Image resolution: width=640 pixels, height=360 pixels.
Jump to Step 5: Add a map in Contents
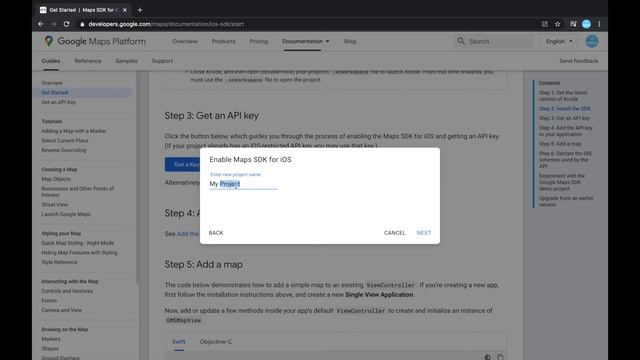(x=560, y=144)
